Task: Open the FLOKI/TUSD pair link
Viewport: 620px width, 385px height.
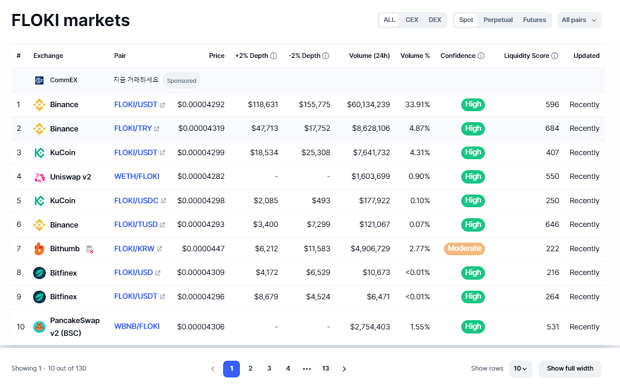Action: coord(136,225)
